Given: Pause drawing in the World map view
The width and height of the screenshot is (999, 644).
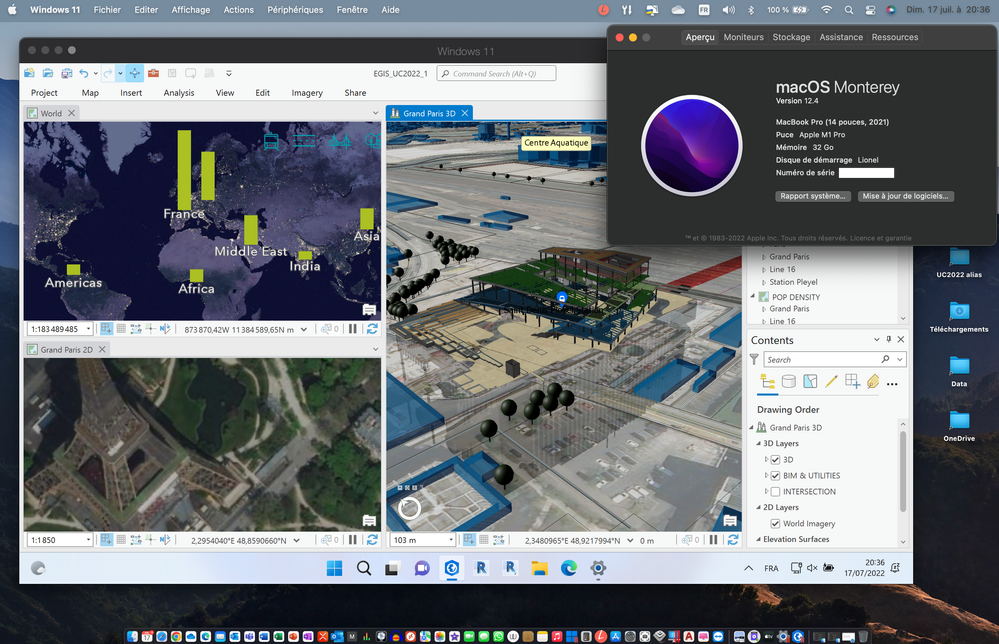Looking at the screenshot, I should click(351, 330).
